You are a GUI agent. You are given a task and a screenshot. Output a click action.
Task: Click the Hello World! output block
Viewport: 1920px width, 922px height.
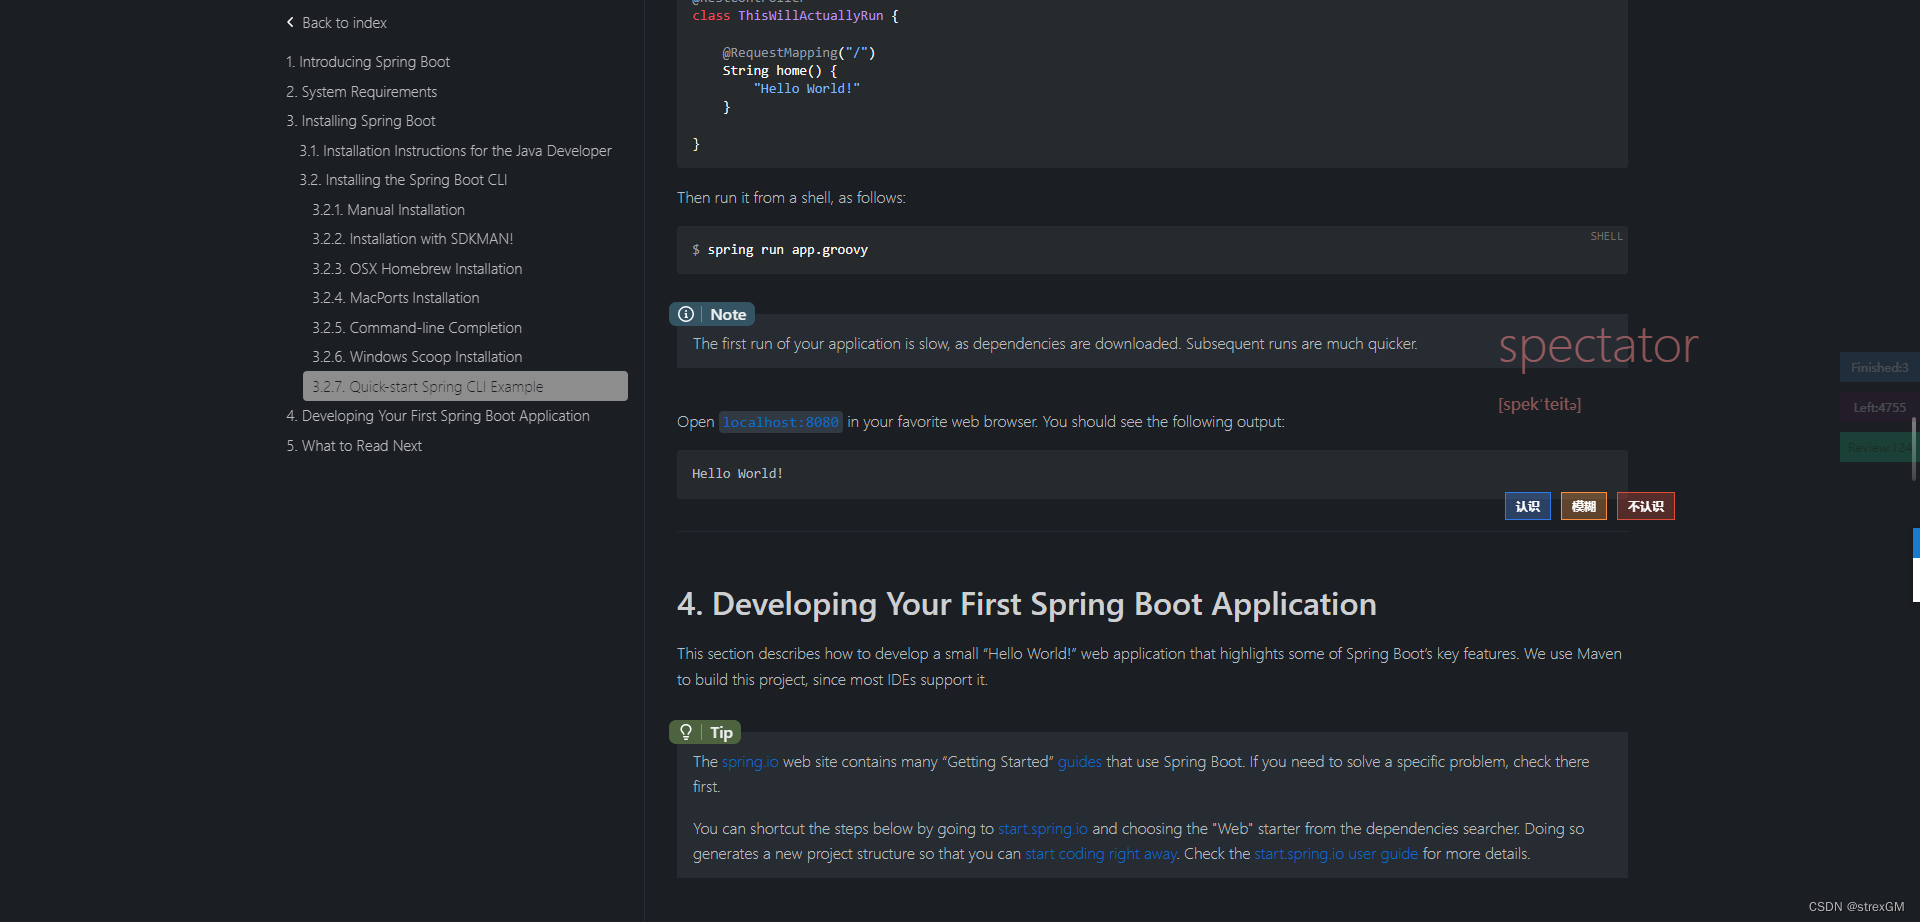1152,474
